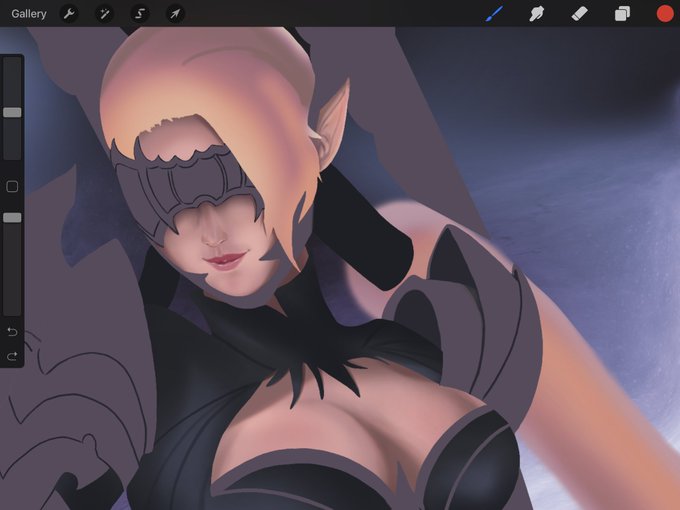Click the brush size slider handle
This screenshot has width=680, height=510.
point(12,112)
